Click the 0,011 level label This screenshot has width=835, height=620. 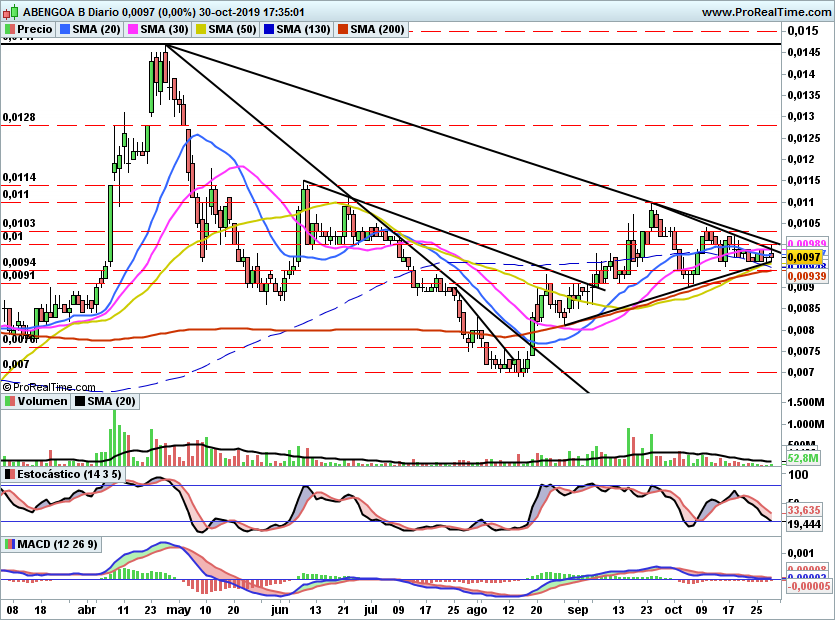15,194
